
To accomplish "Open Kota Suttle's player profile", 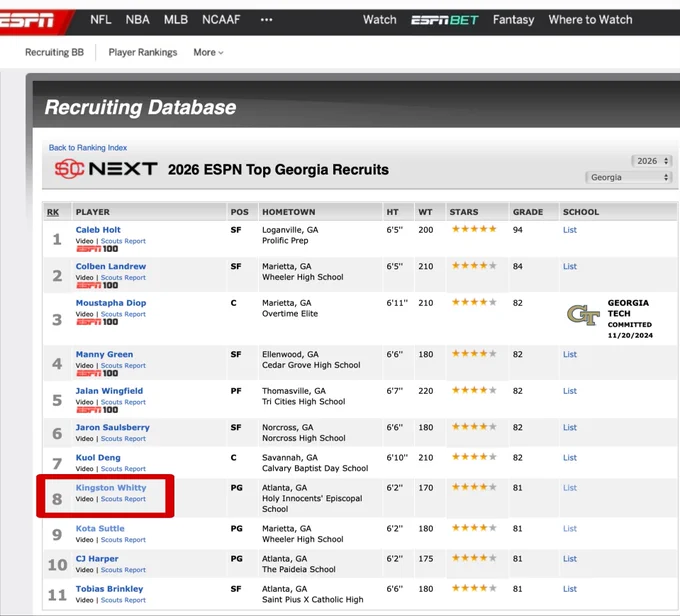I will tap(100, 528).
